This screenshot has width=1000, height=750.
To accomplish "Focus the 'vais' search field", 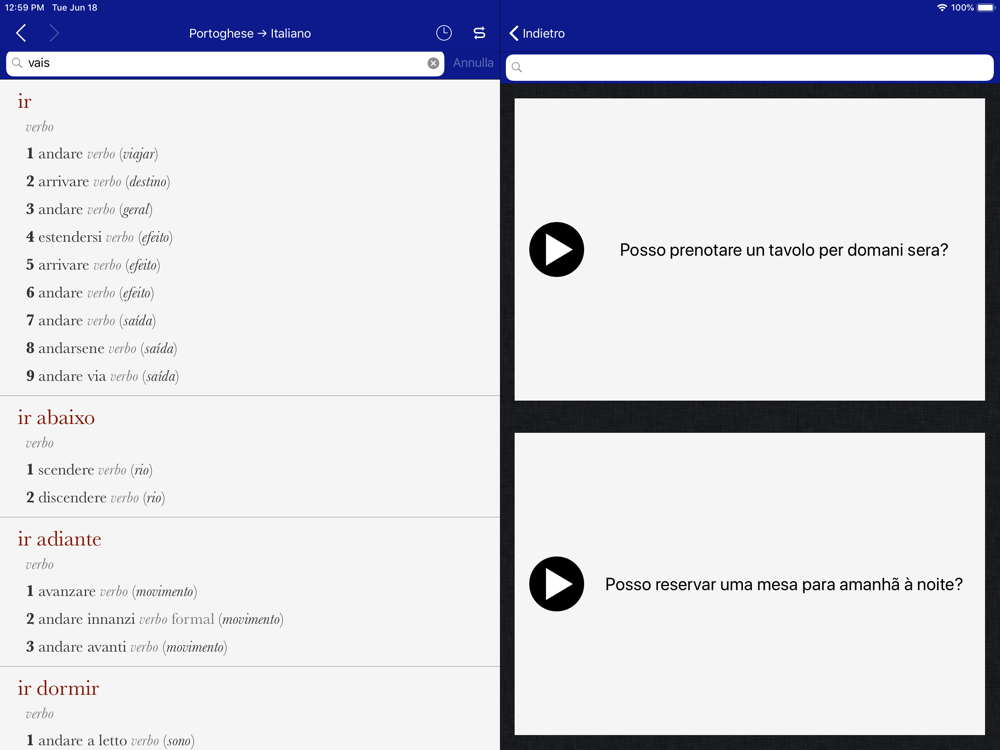I will [x=225, y=63].
